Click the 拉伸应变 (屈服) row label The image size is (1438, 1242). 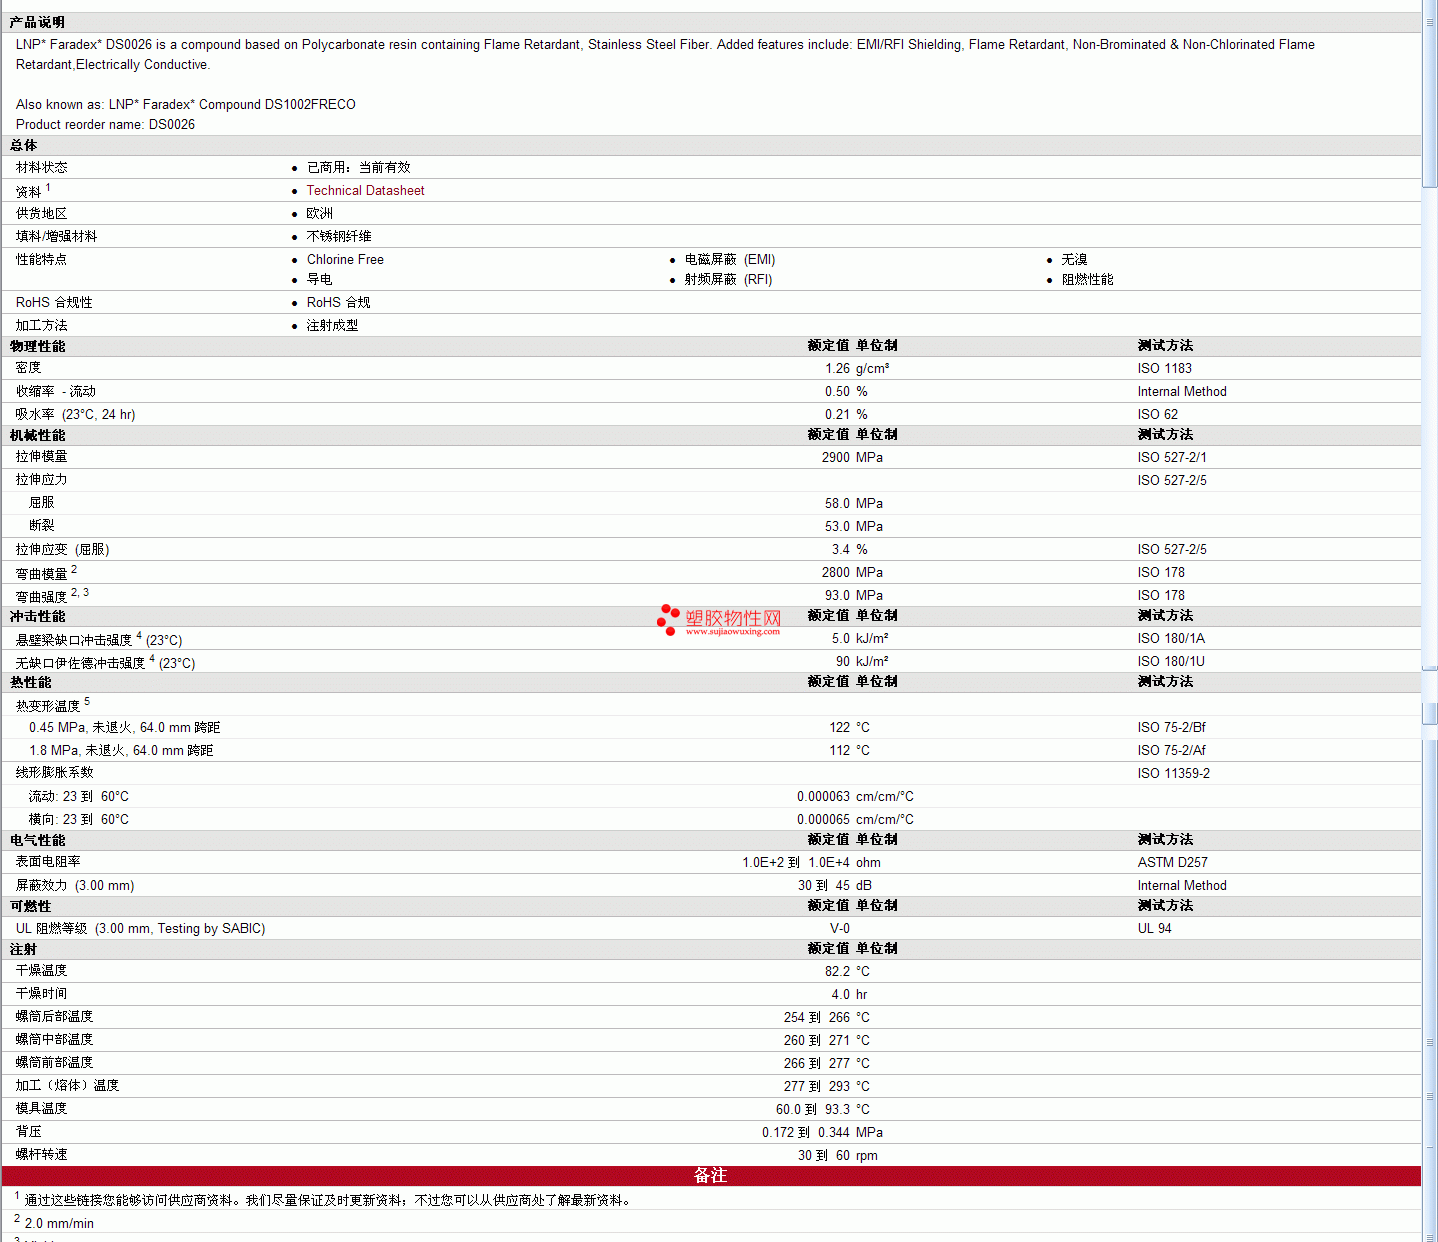(63, 549)
